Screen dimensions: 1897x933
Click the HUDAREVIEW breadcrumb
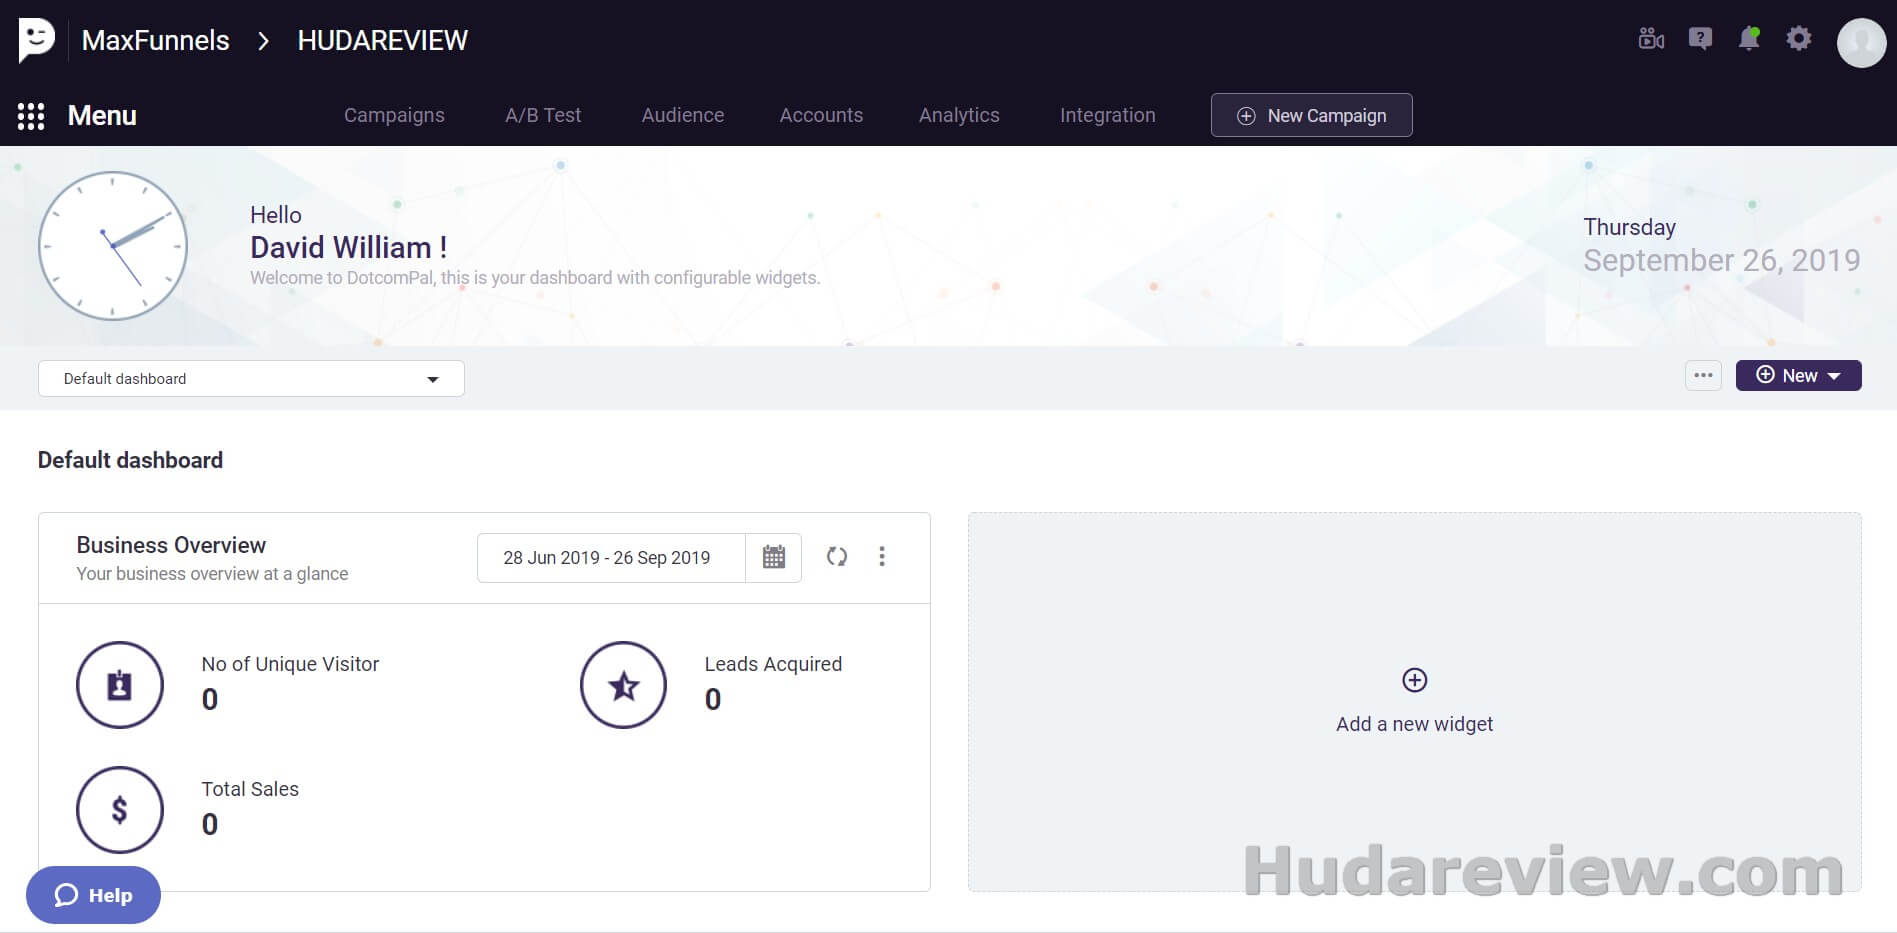tap(382, 40)
